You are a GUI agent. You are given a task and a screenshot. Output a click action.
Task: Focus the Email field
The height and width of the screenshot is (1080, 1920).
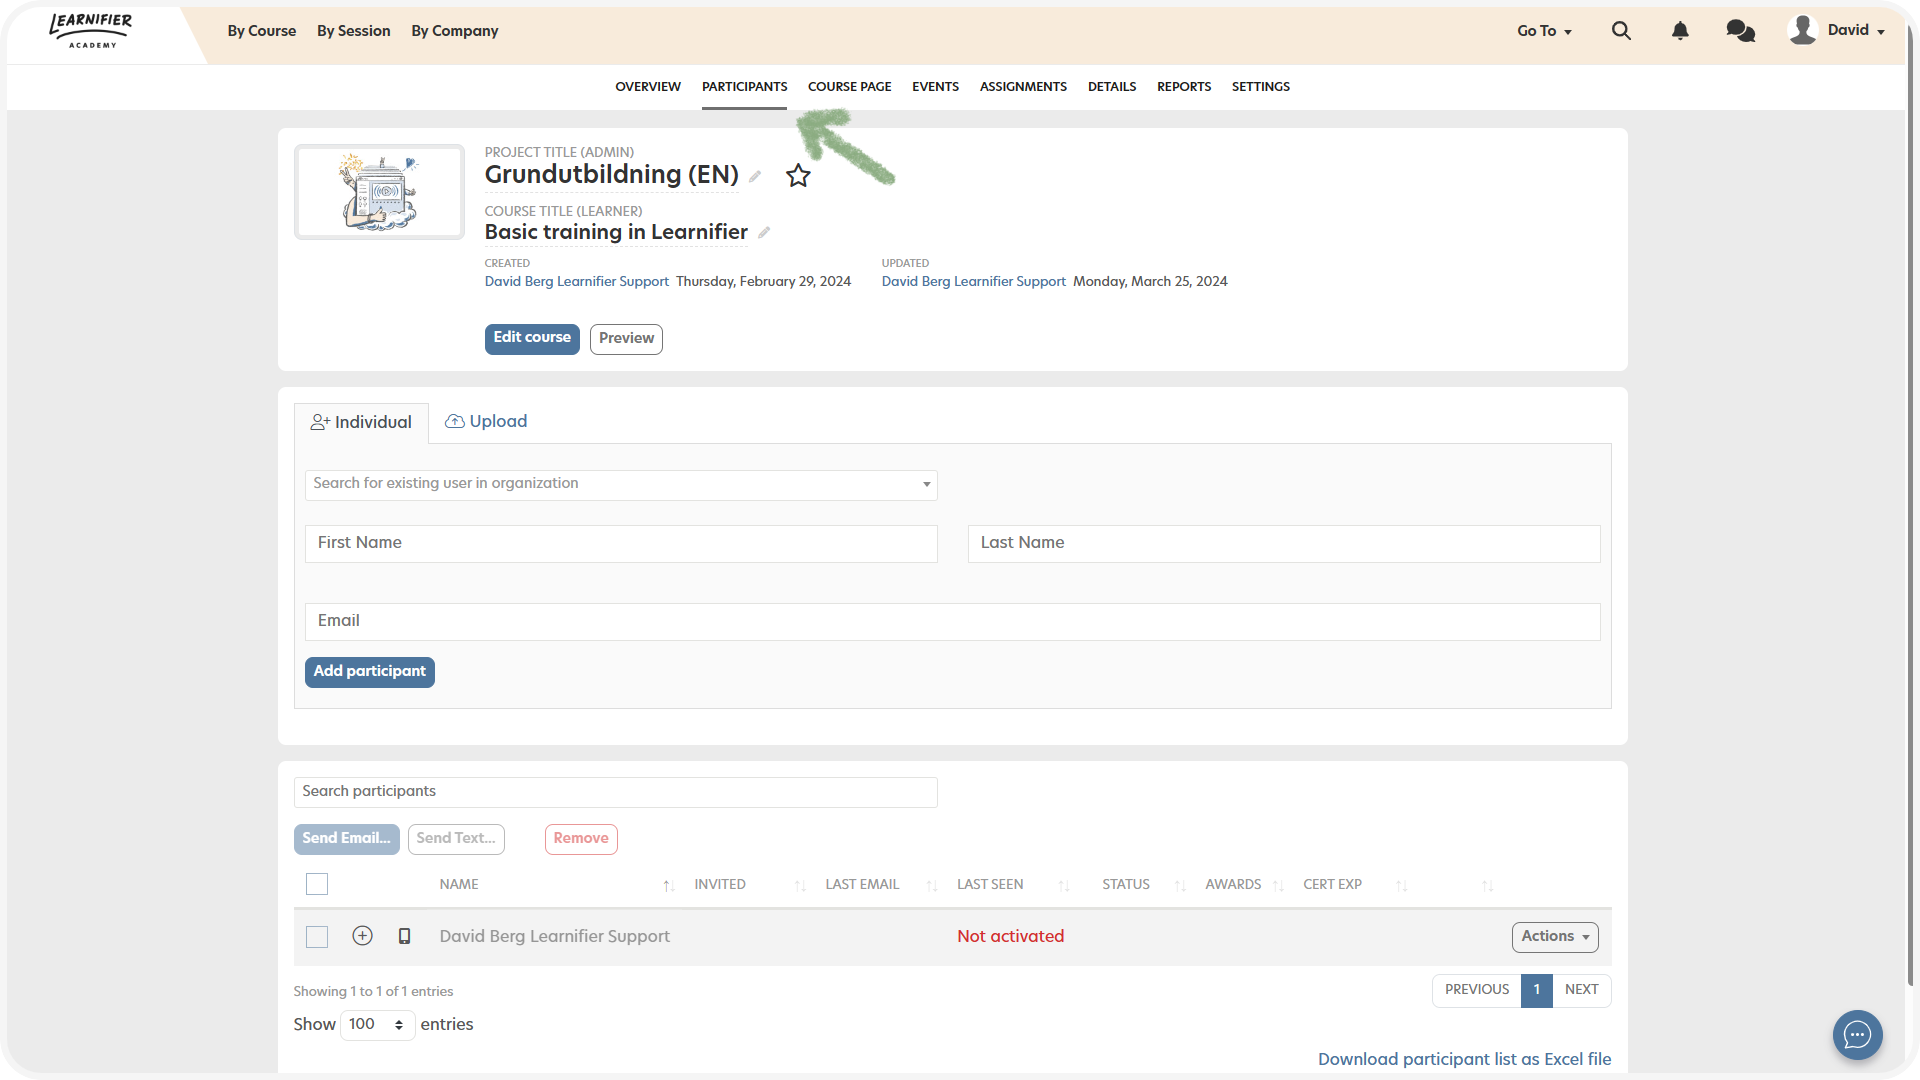tap(952, 622)
